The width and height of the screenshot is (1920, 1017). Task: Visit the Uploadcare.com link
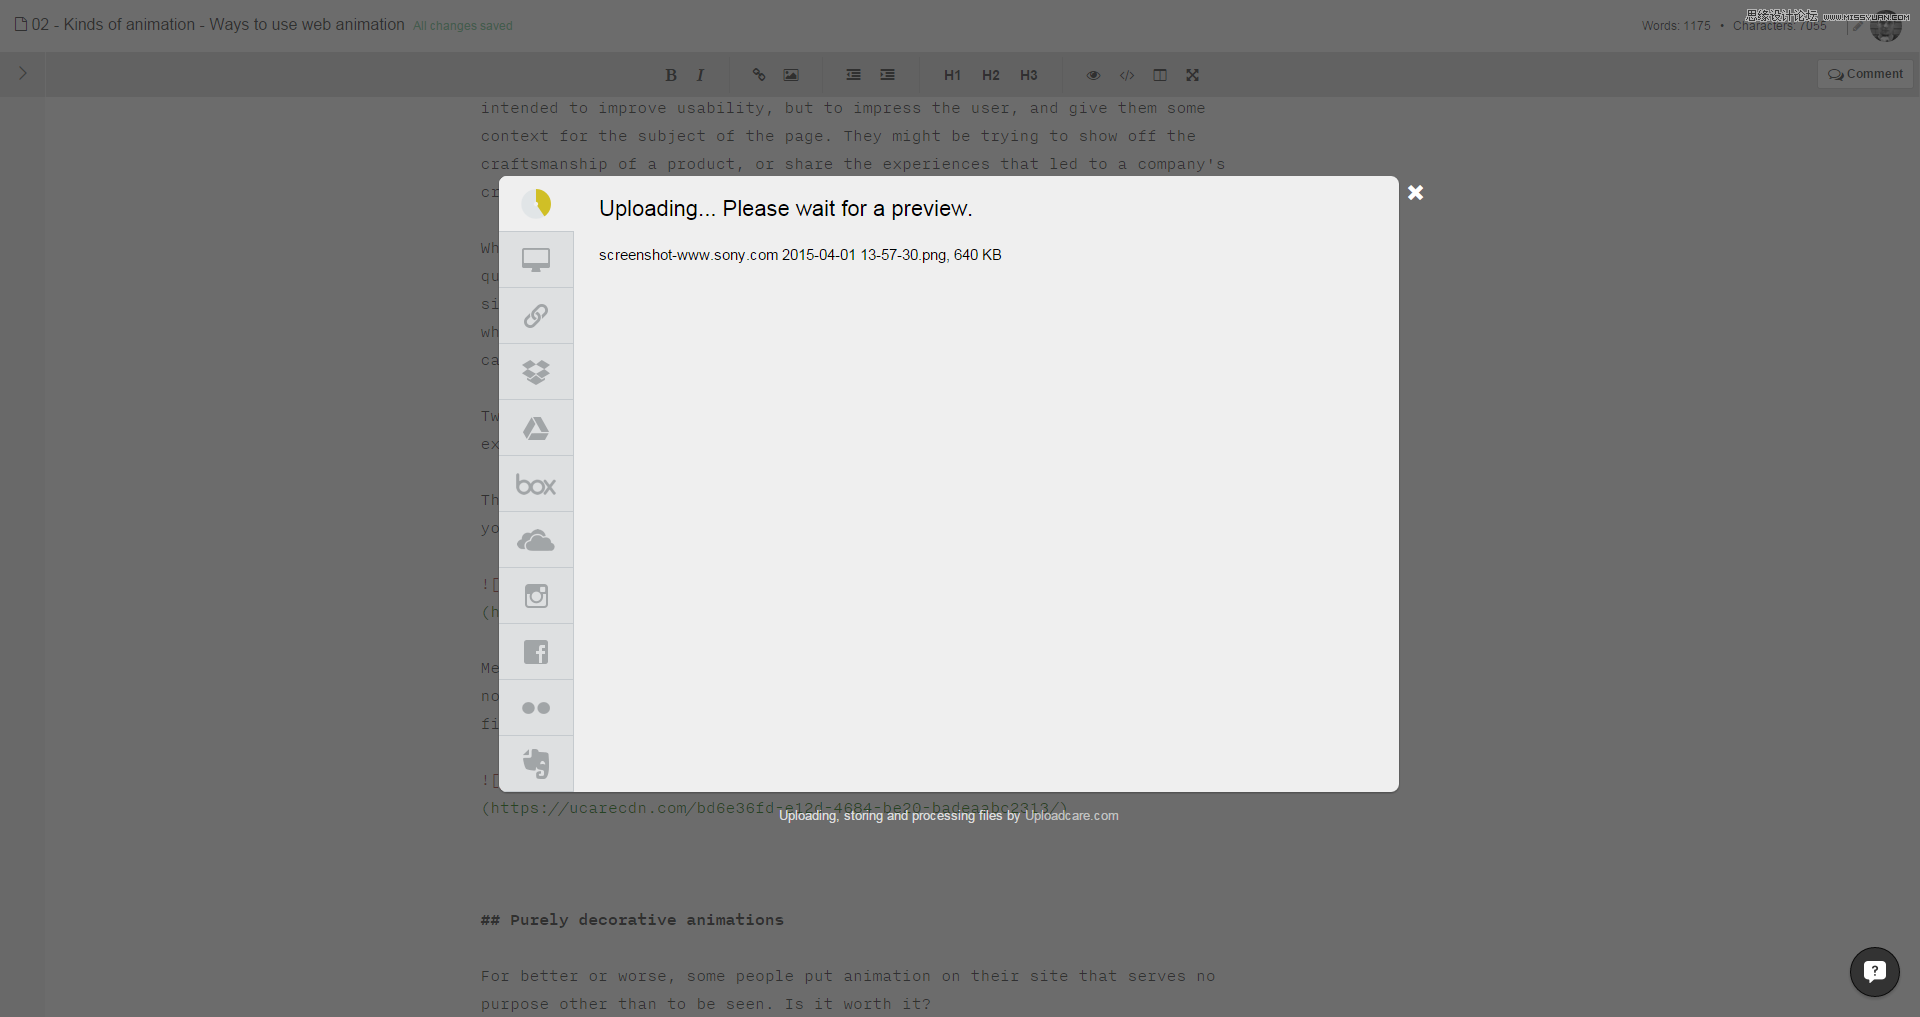1072,816
